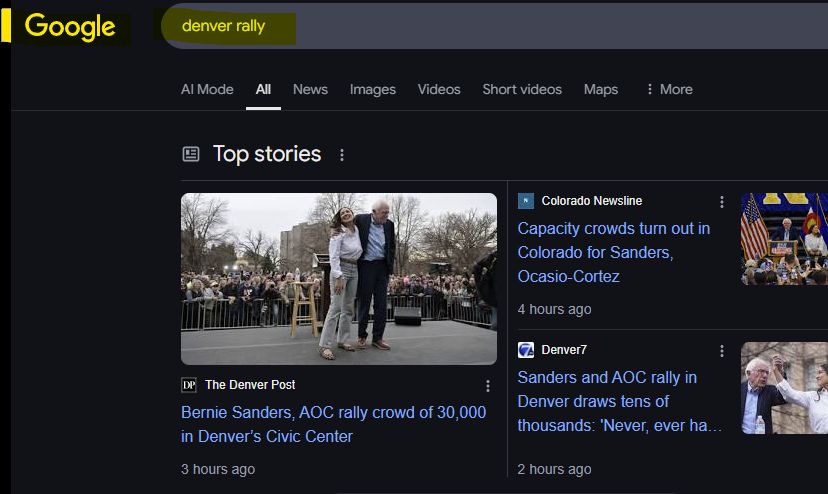The image size is (828, 494).
Task: Click the '2 hours ago' timestamp
Action: tap(554, 469)
